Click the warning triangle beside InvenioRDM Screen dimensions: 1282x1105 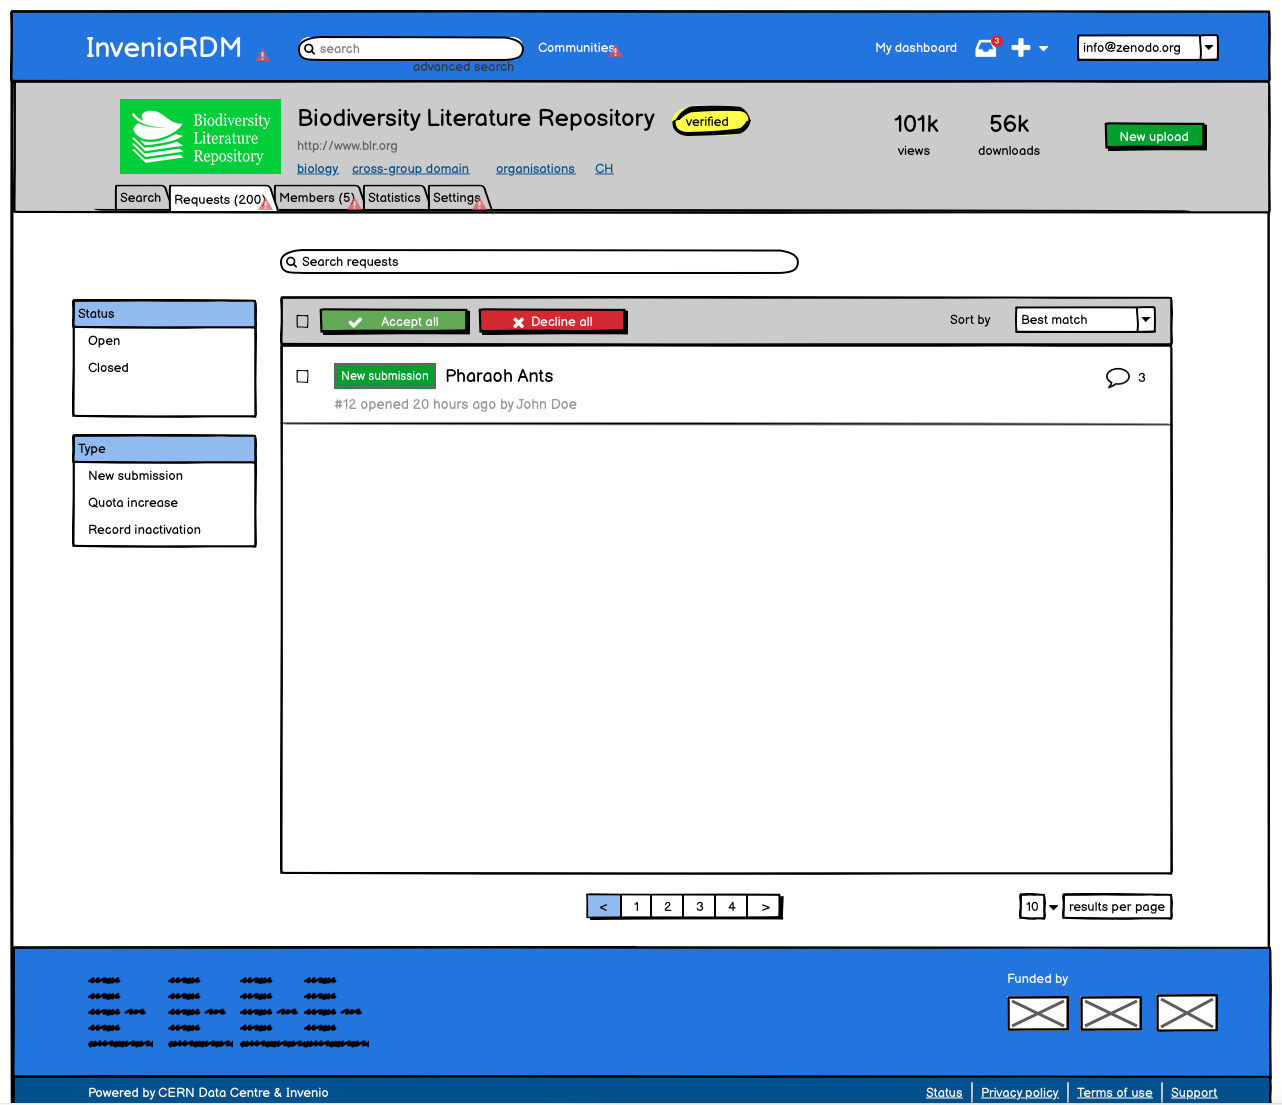click(262, 55)
